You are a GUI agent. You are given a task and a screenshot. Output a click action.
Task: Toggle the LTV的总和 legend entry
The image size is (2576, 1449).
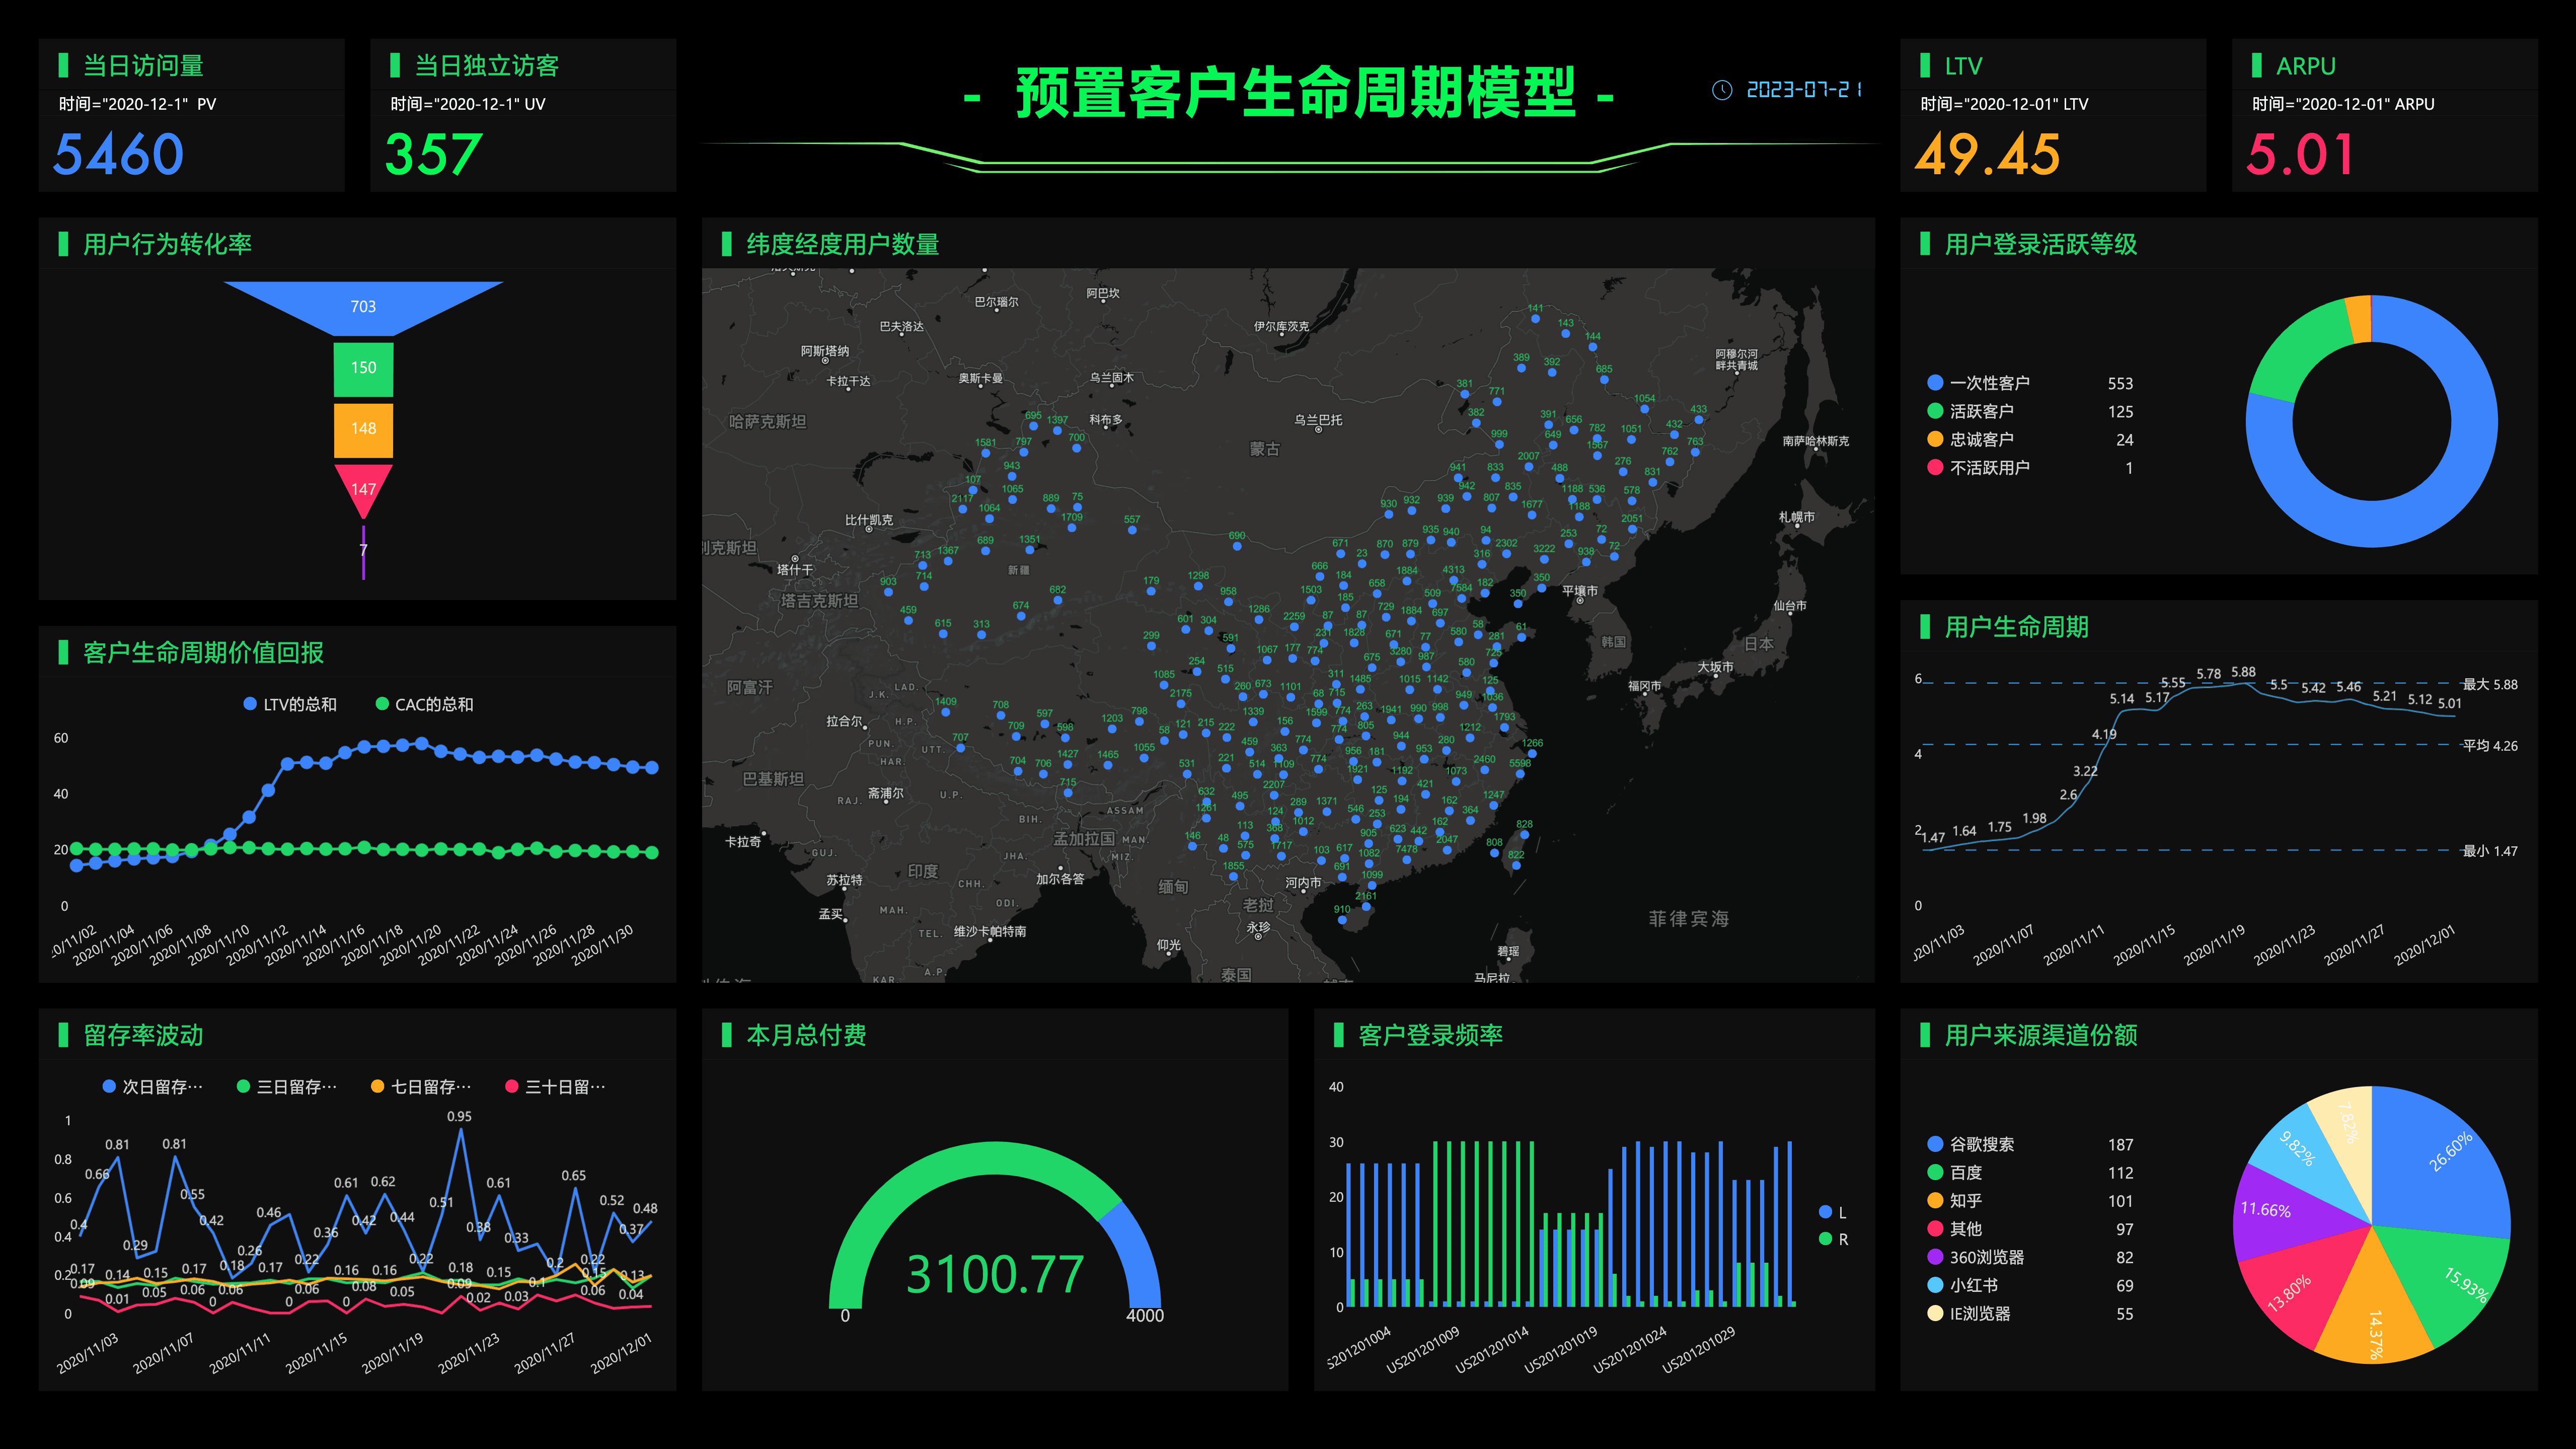tap(290, 704)
